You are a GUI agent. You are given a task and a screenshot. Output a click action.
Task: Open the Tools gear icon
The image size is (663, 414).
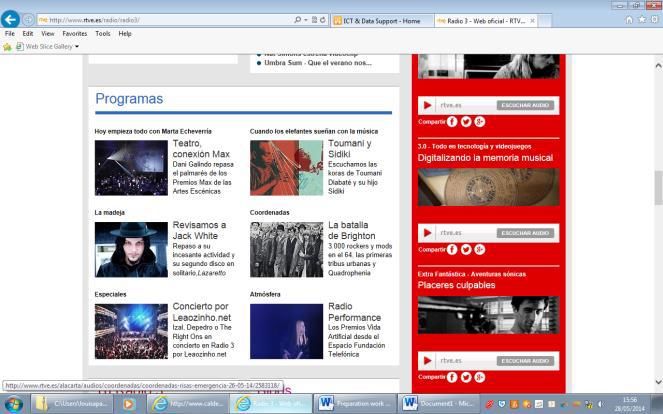coord(655,19)
